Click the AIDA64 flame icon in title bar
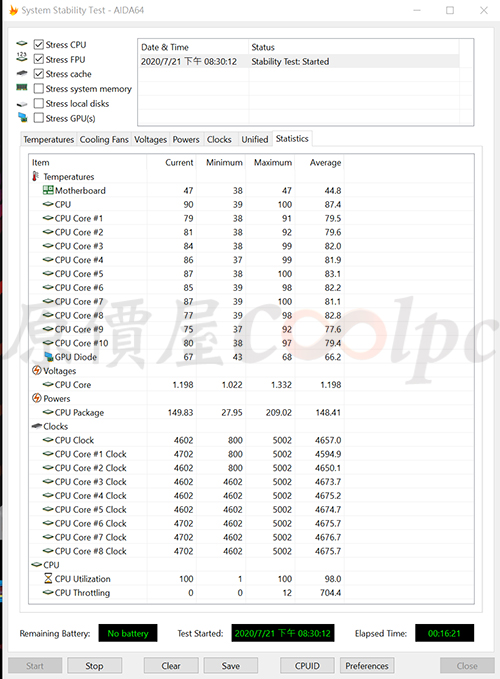Screen dimensions: 500x679 click(13, 10)
